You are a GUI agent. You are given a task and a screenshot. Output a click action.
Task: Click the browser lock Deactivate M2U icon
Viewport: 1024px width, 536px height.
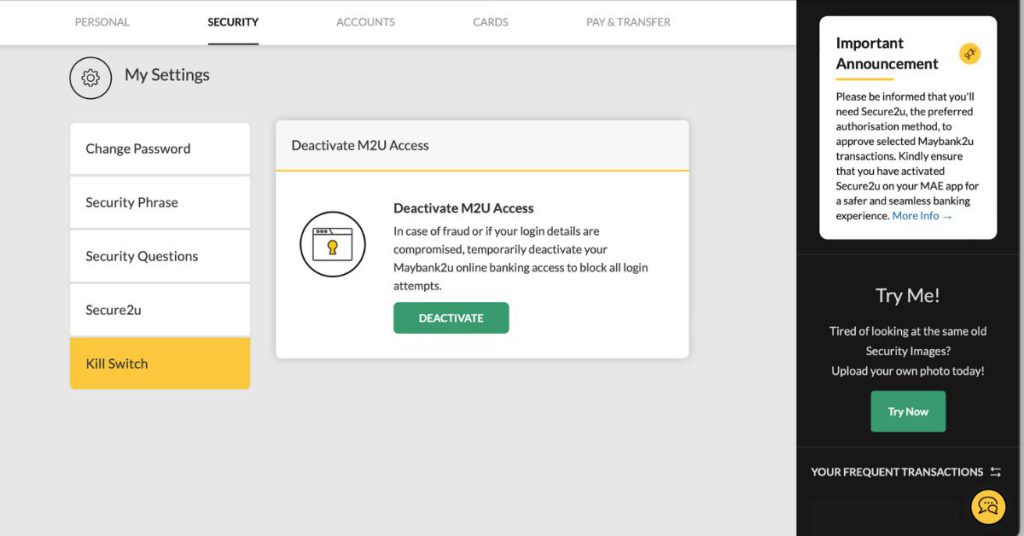pyautogui.click(x=332, y=244)
